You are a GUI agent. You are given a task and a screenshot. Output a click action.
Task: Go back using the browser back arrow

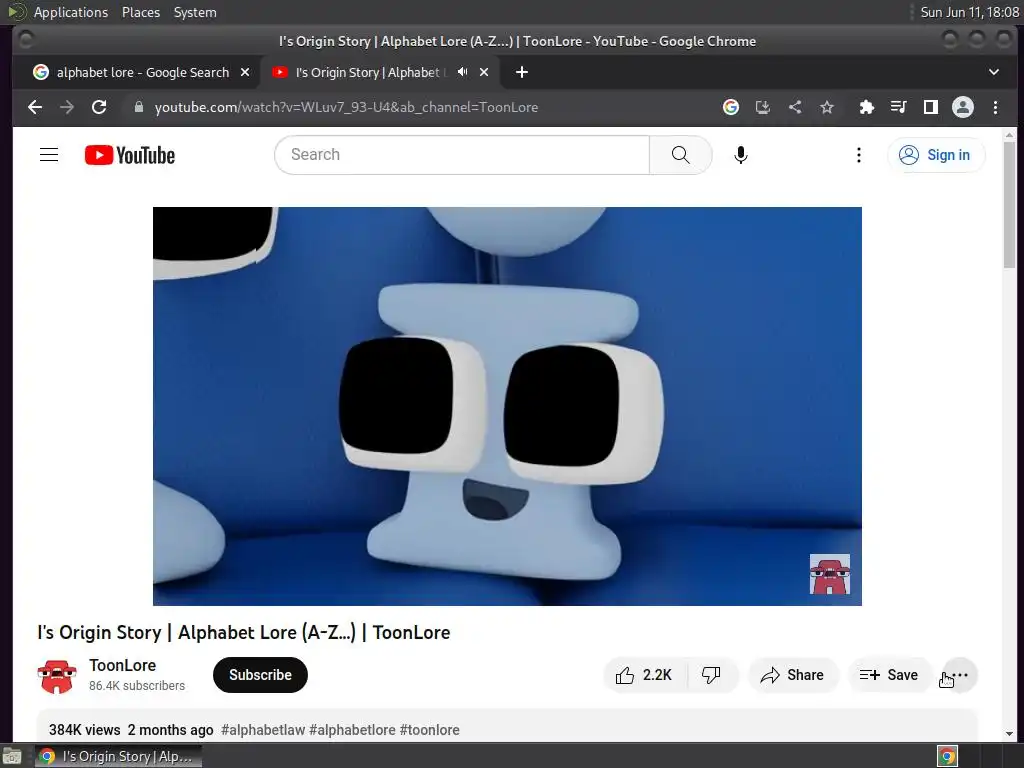point(35,107)
